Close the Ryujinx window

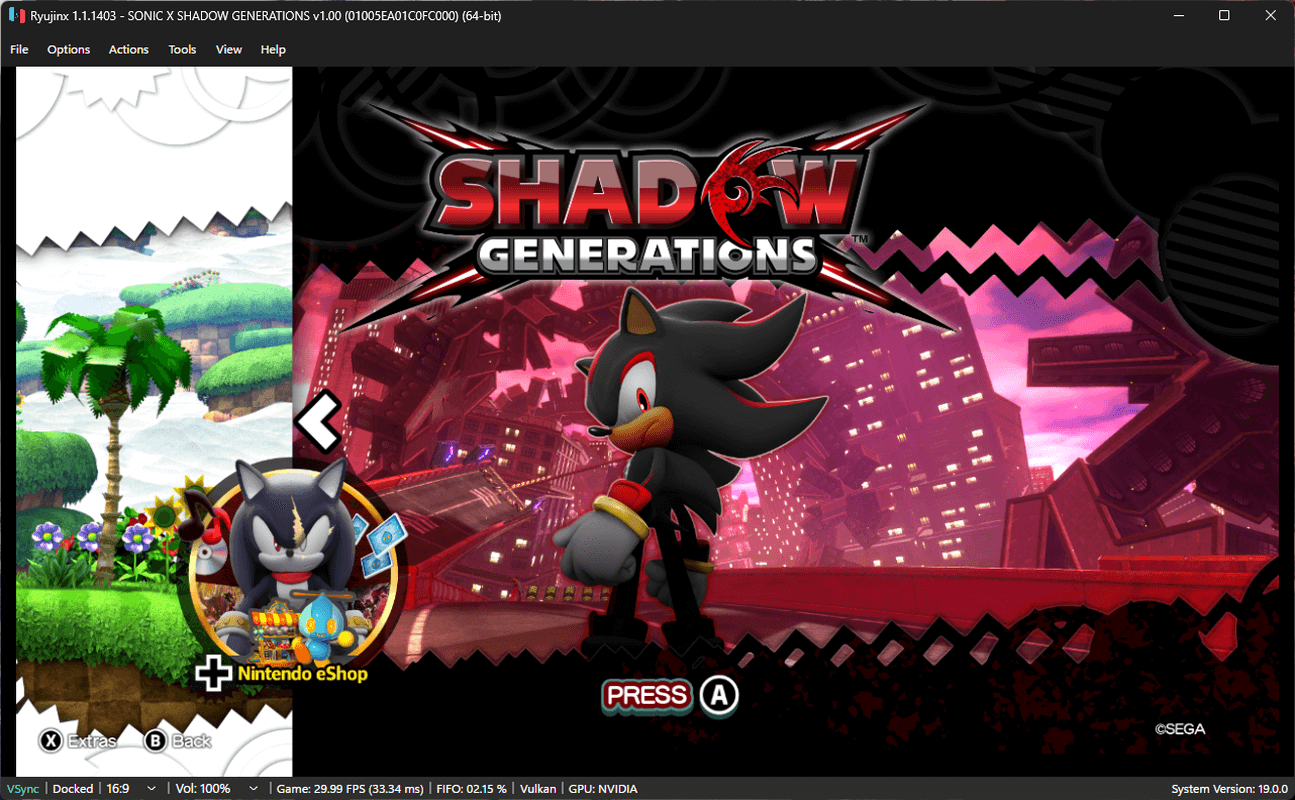[x=1270, y=16]
